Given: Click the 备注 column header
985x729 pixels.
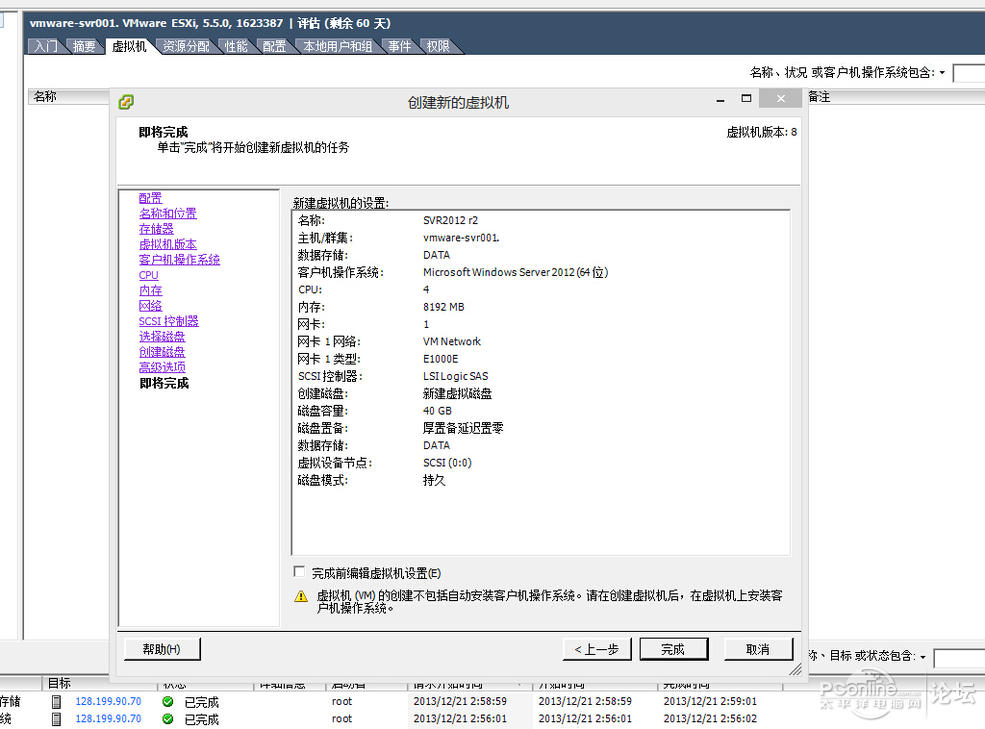Looking at the screenshot, I should click(819, 97).
